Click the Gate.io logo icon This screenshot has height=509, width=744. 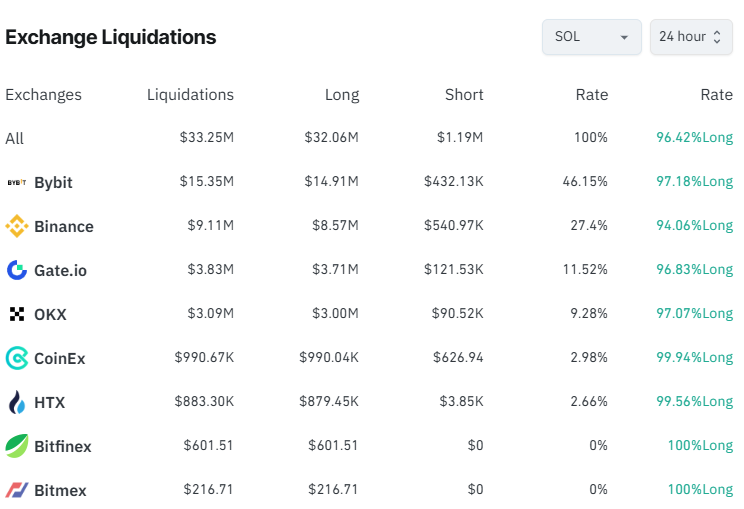[16, 270]
